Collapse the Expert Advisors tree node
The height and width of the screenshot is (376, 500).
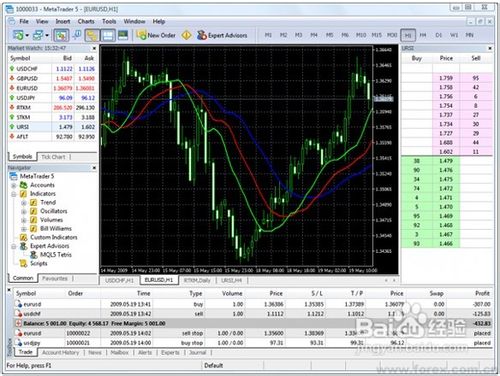point(14,246)
